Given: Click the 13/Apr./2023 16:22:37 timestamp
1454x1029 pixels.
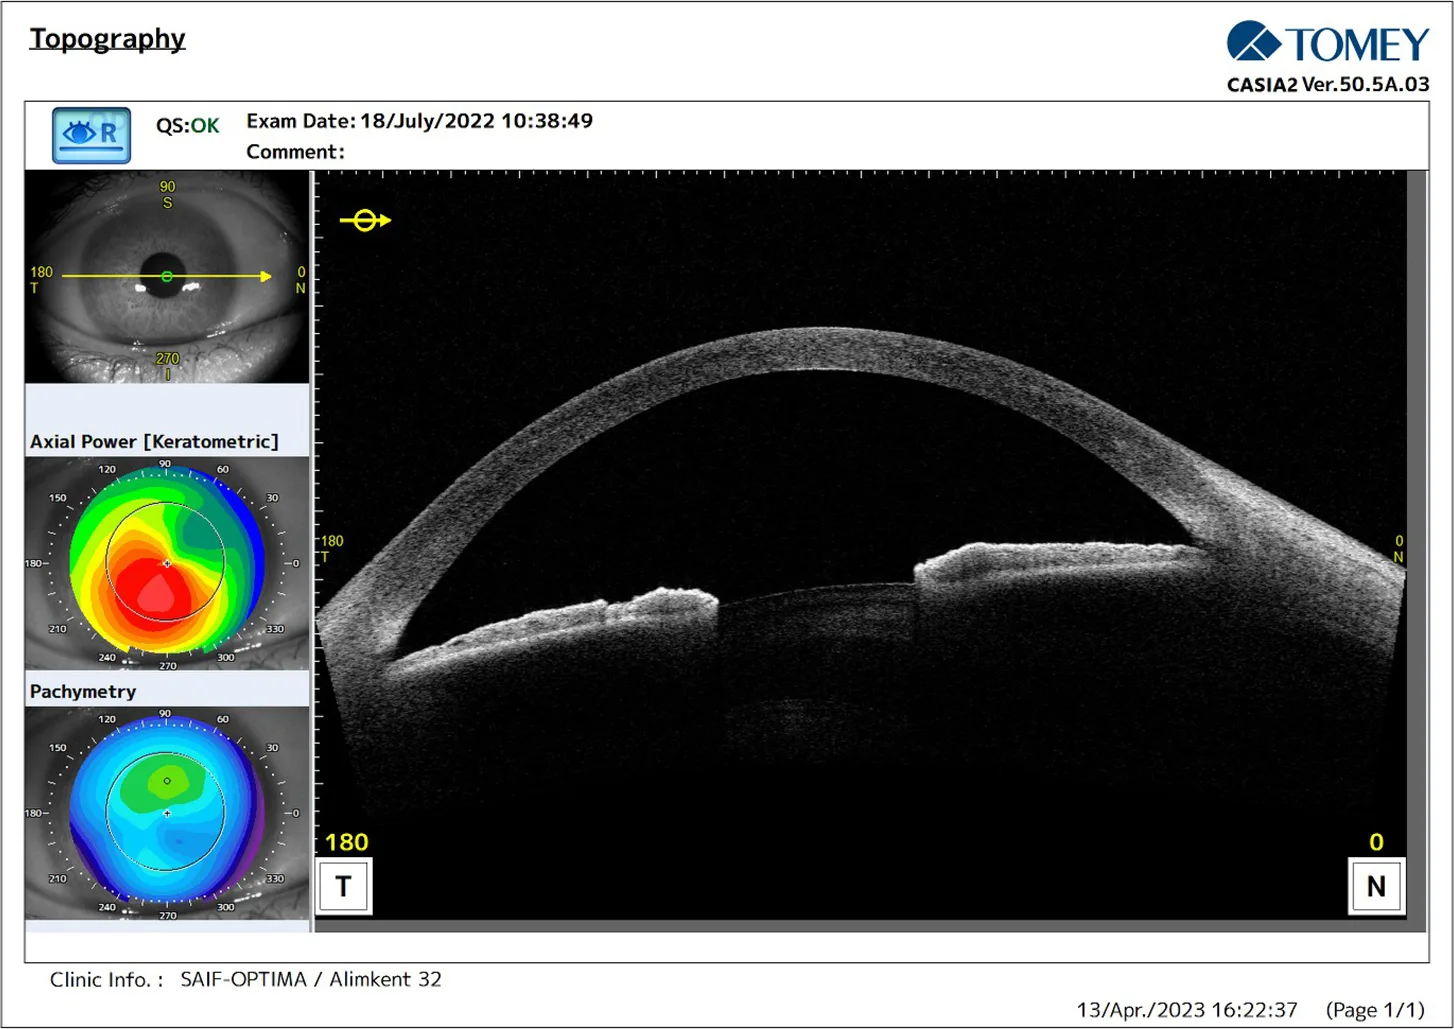Looking at the screenshot, I should coord(1187,1010).
